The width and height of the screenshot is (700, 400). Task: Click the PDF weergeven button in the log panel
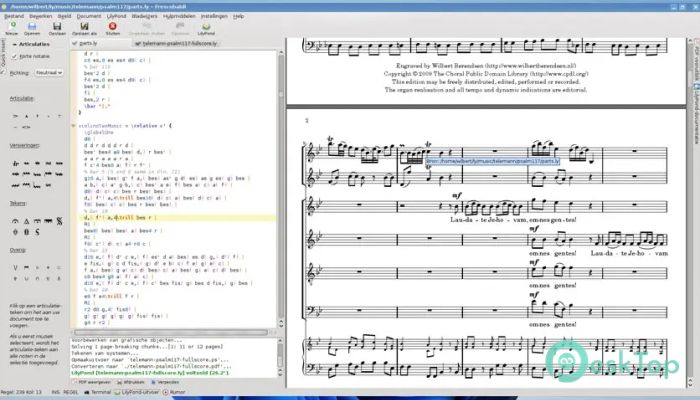[91, 382]
